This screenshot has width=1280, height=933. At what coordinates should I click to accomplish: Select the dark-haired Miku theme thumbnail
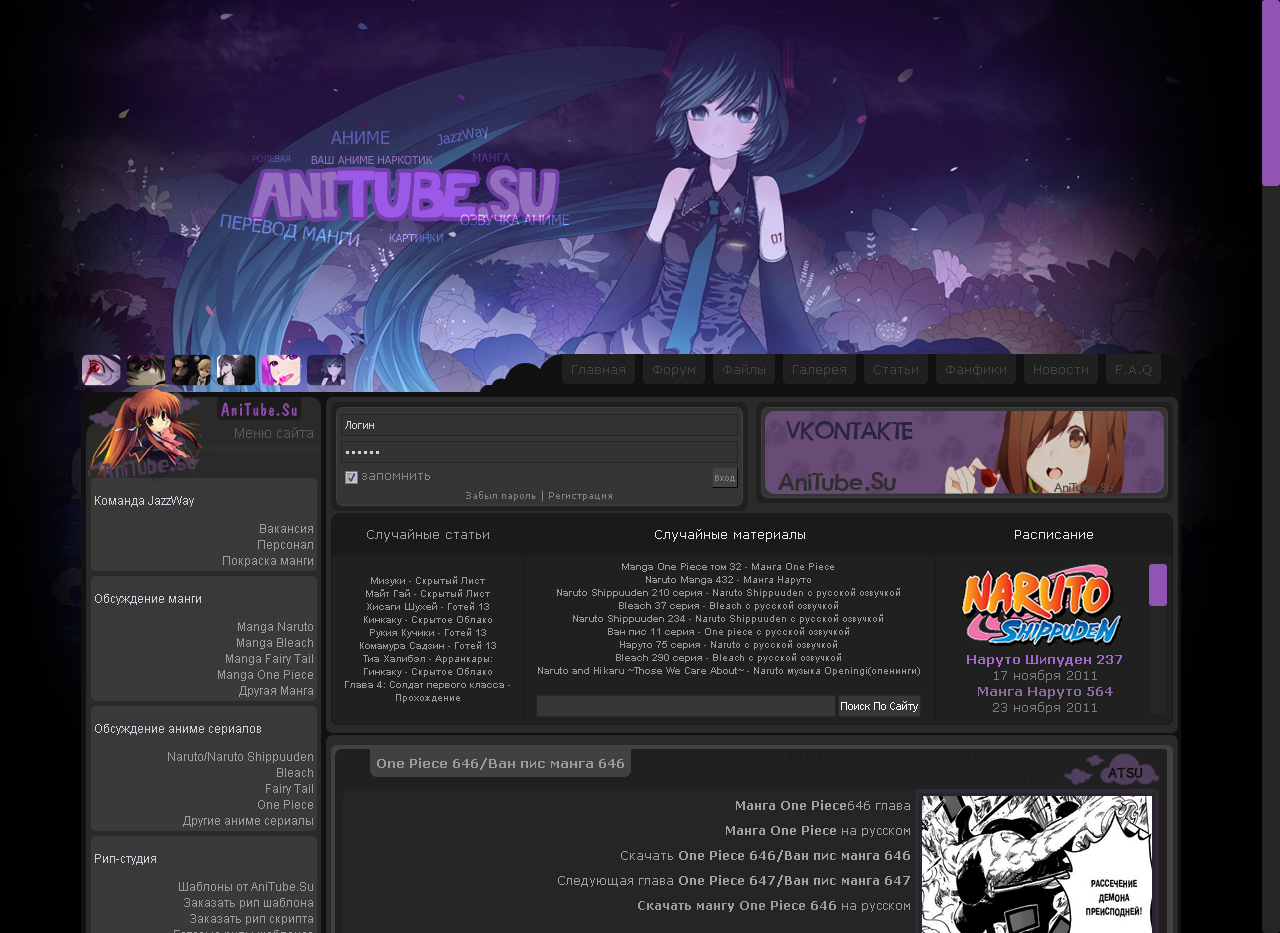coord(326,370)
